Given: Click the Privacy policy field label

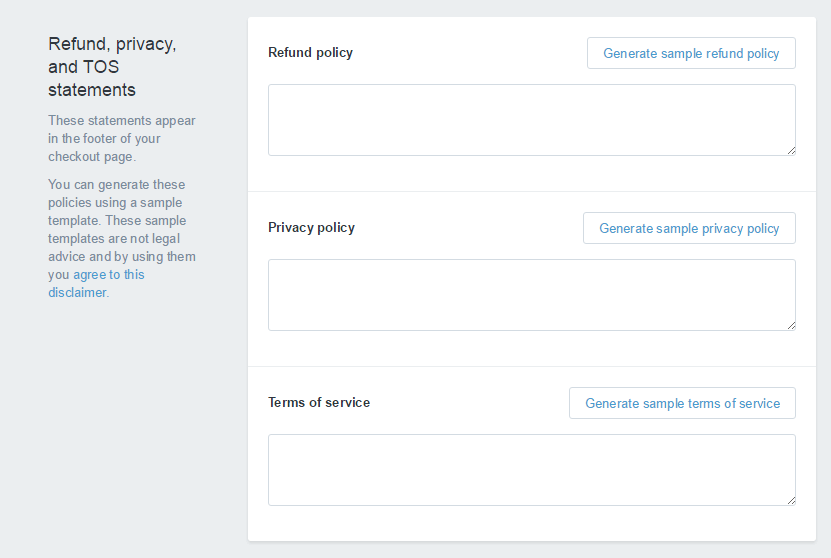Looking at the screenshot, I should pos(311,228).
